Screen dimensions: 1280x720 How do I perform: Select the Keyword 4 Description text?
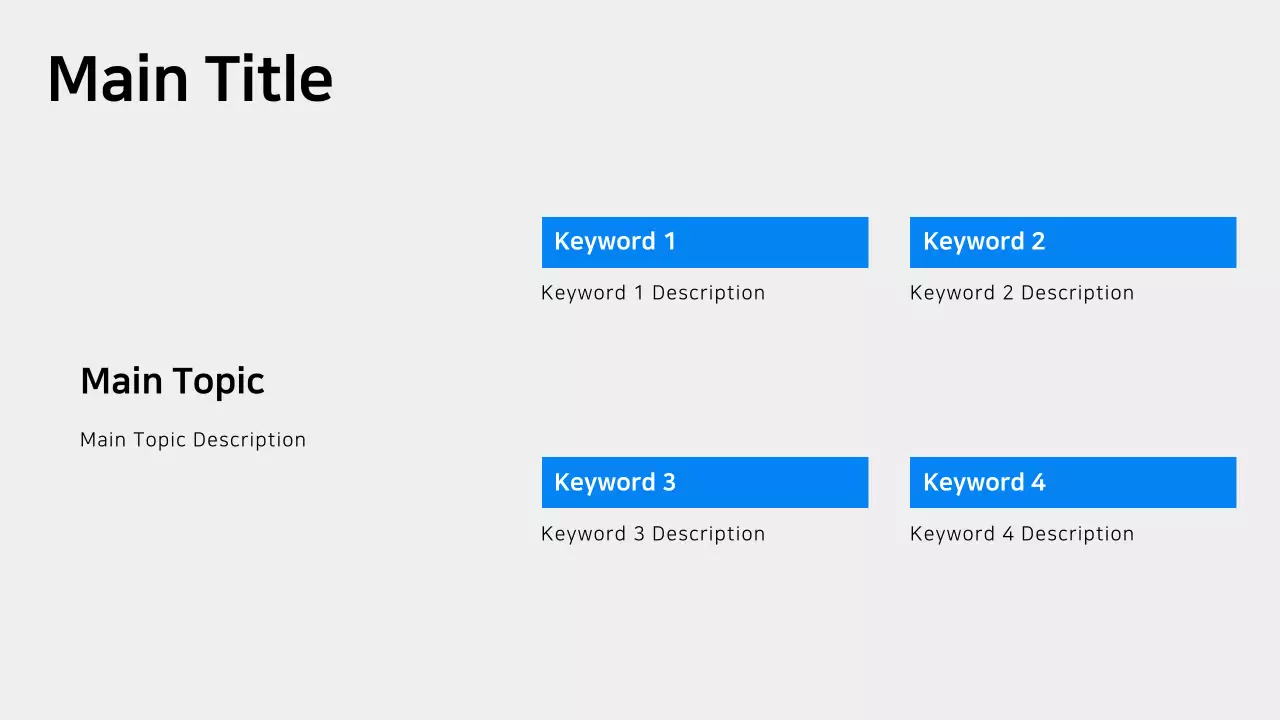(1022, 534)
